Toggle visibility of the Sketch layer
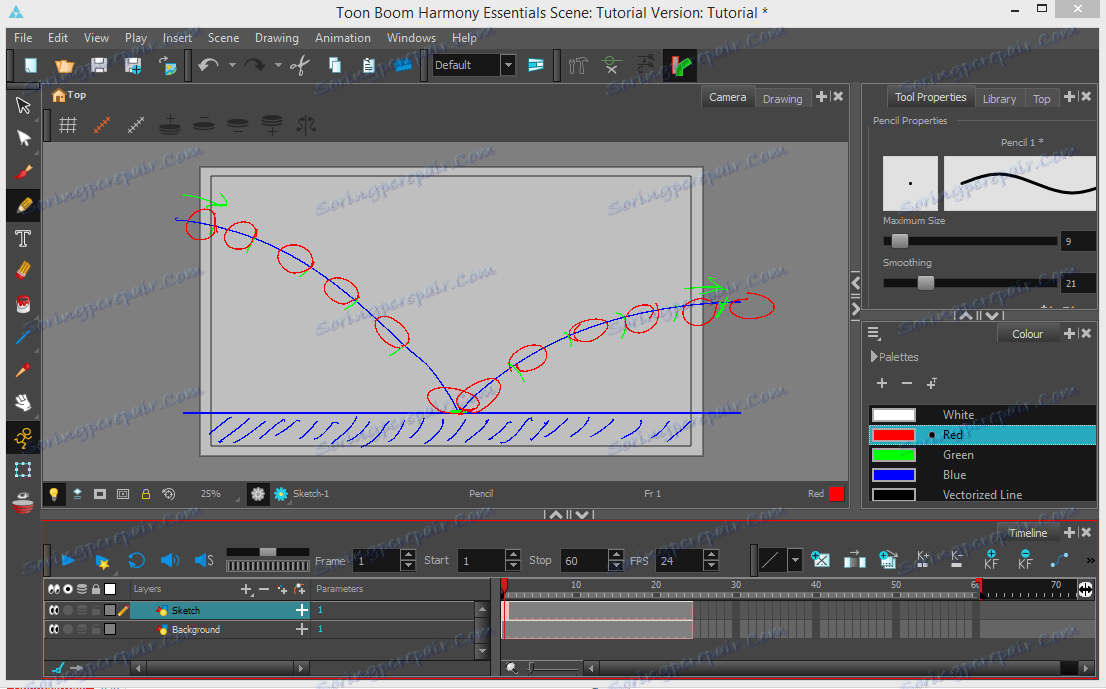The height and width of the screenshot is (689, 1106). [x=54, y=610]
